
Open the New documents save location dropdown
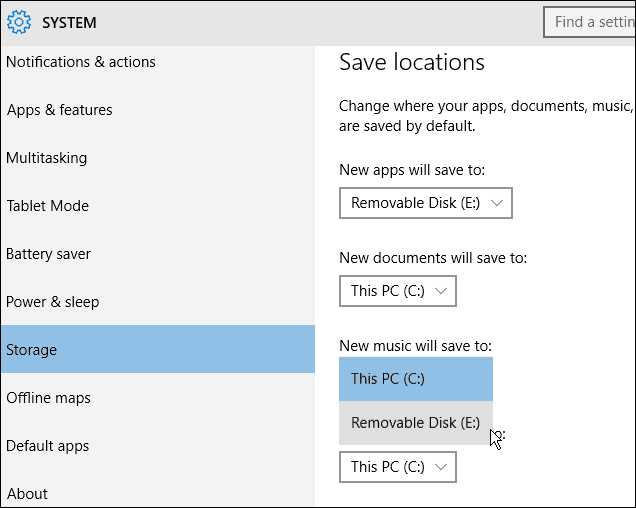[398, 291]
